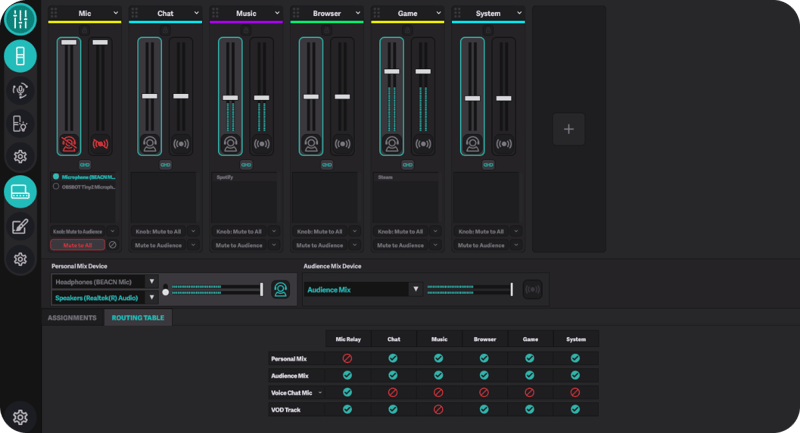The height and width of the screenshot is (433, 800).
Task: Toggle Mic Relay routing for Personal Mix
Action: (347, 357)
